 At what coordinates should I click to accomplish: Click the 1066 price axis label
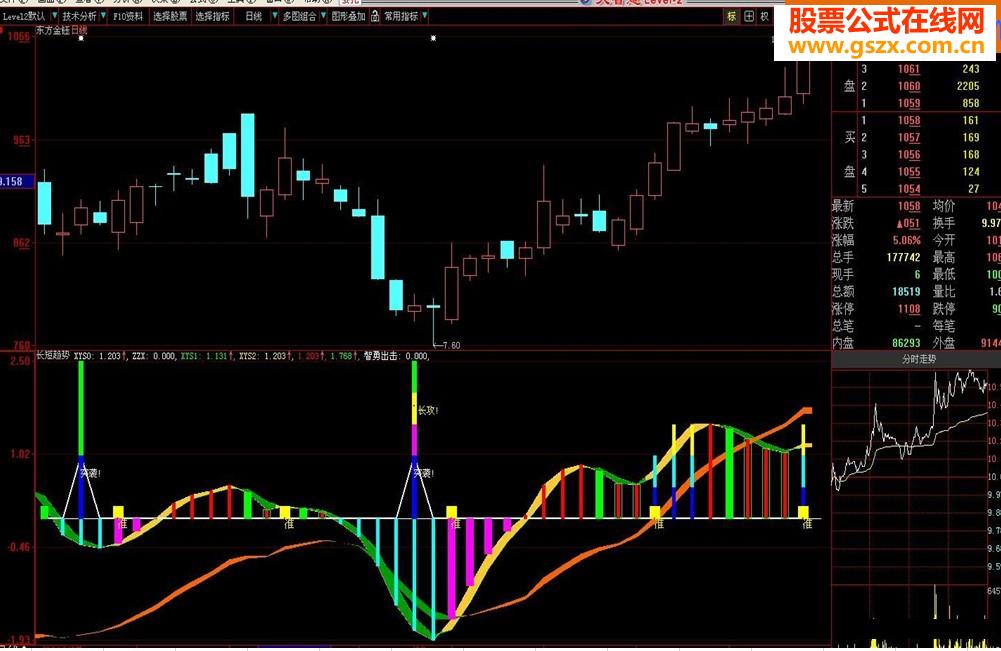(x=19, y=36)
